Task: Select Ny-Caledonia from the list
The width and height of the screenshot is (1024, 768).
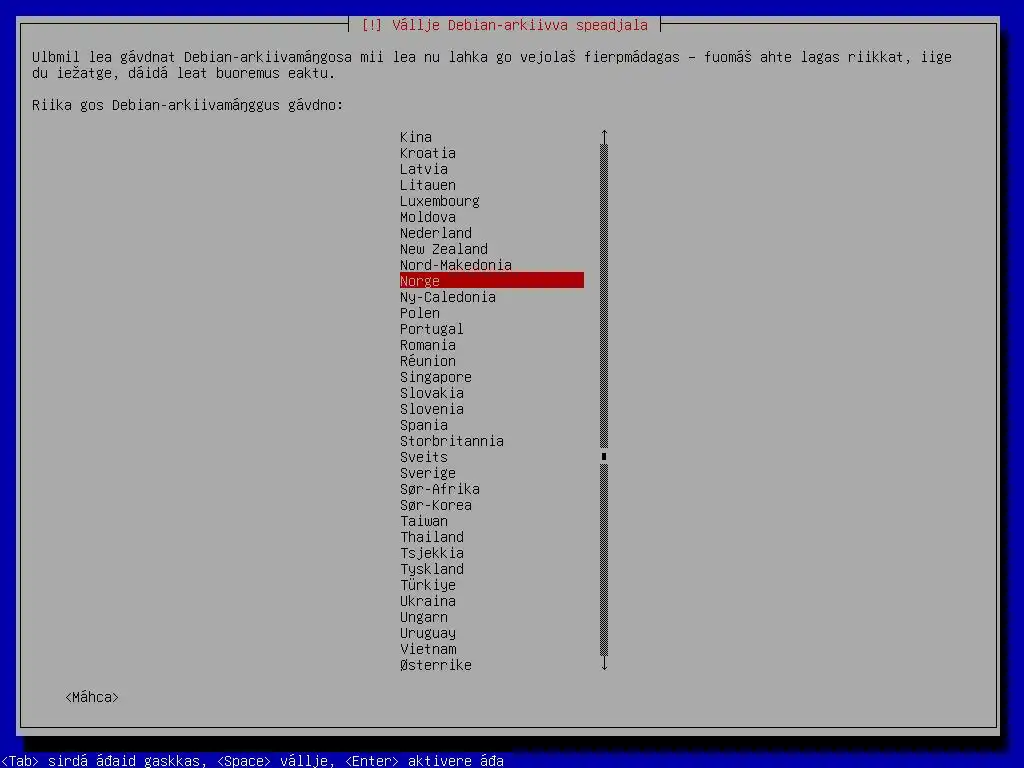Action: click(491, 297)
